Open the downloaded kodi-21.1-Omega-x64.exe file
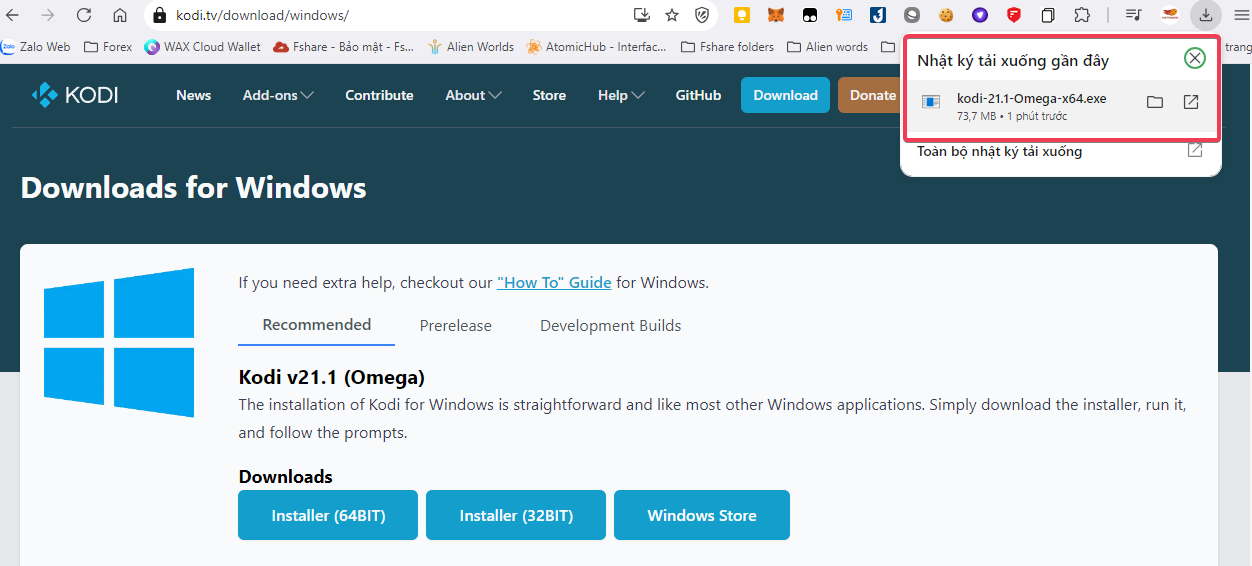Image resolution: width=1252 pixels, height=566 pixels. pyautogui.click(x=1191, y=102)
